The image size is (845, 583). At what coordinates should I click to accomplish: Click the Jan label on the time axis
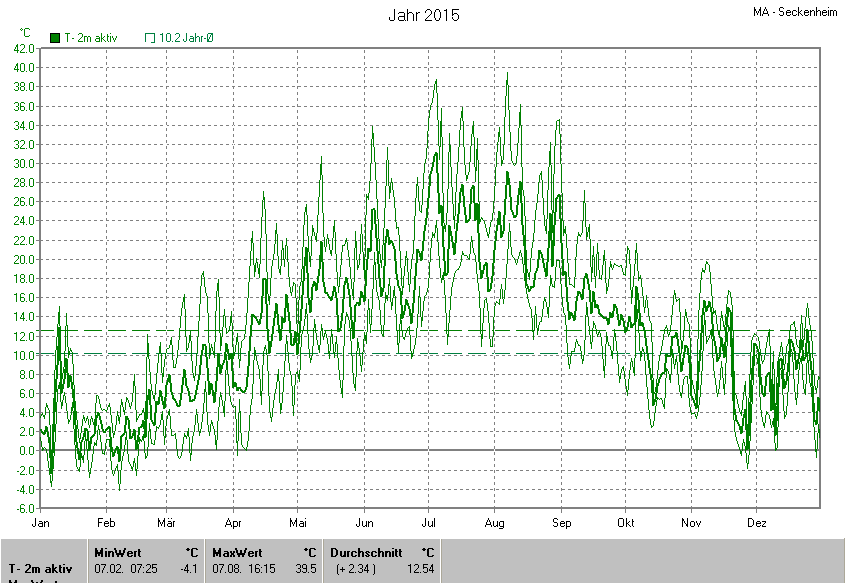click(x=41, y=523)
